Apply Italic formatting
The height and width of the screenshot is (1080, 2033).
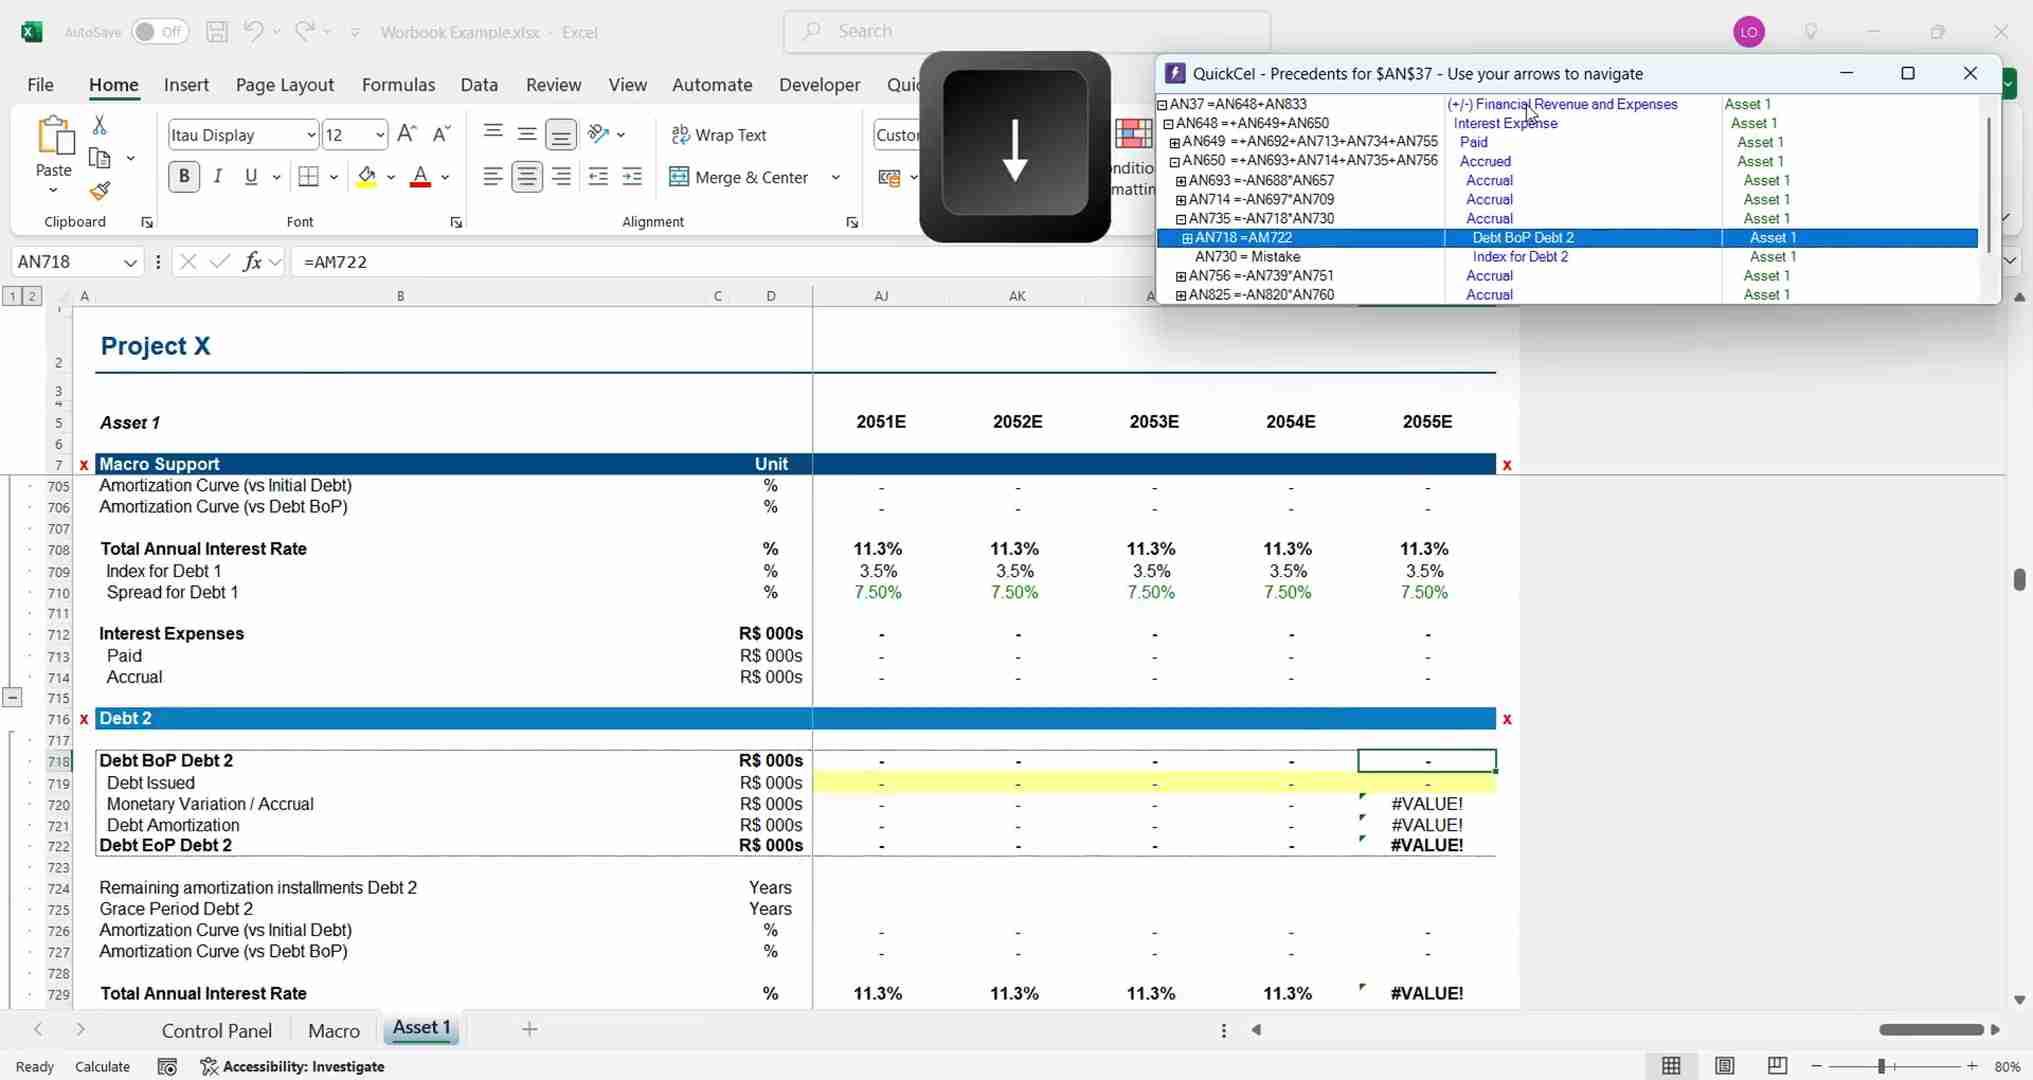[x=217, y=177]
